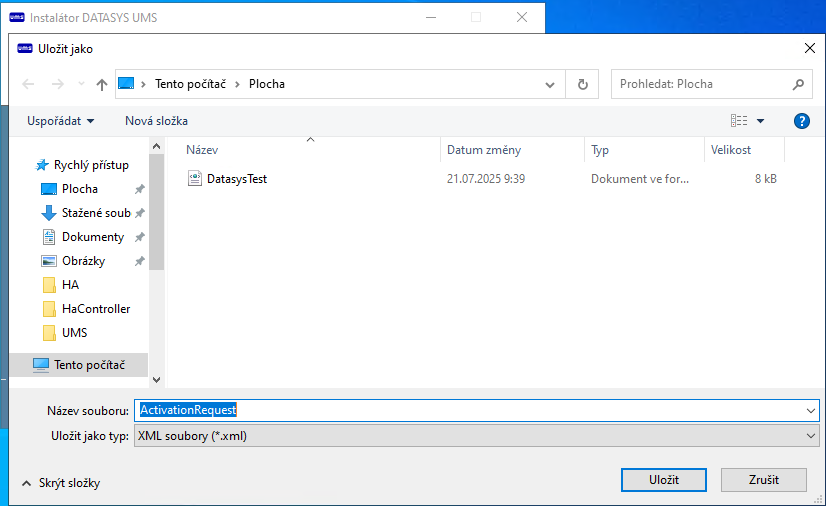826x506 pixels.
Task: Open help with the question mark icon
Action: pos(801,121)
